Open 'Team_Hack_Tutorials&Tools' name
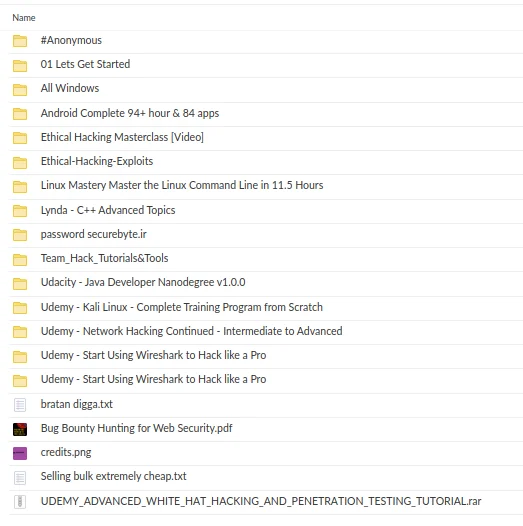 [104, 258]
